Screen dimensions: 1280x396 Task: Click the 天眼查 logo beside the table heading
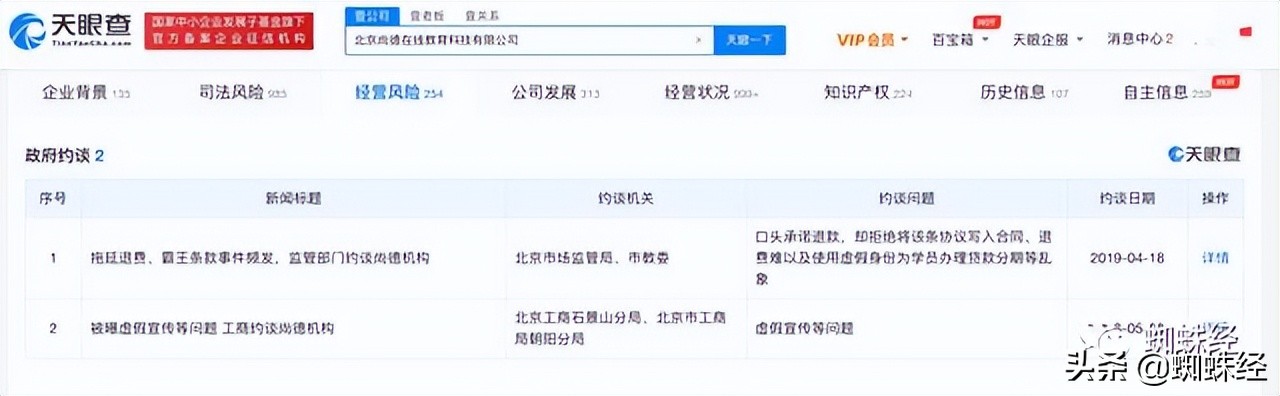(x=1204, y=154)
